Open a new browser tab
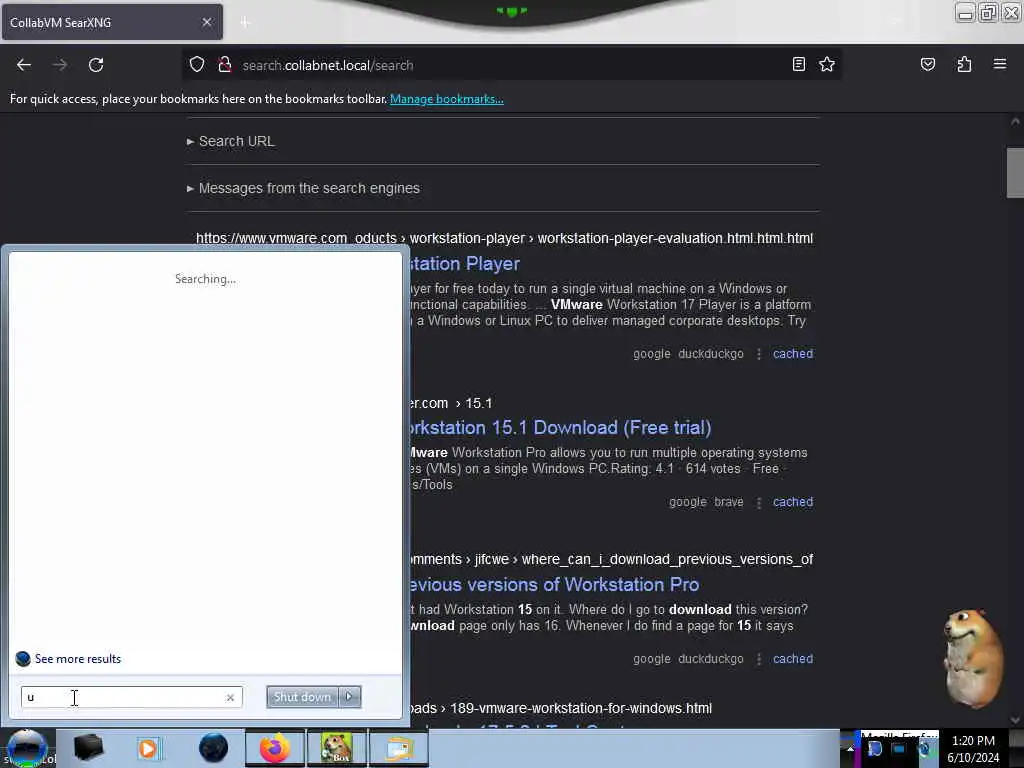 (245, 23)
